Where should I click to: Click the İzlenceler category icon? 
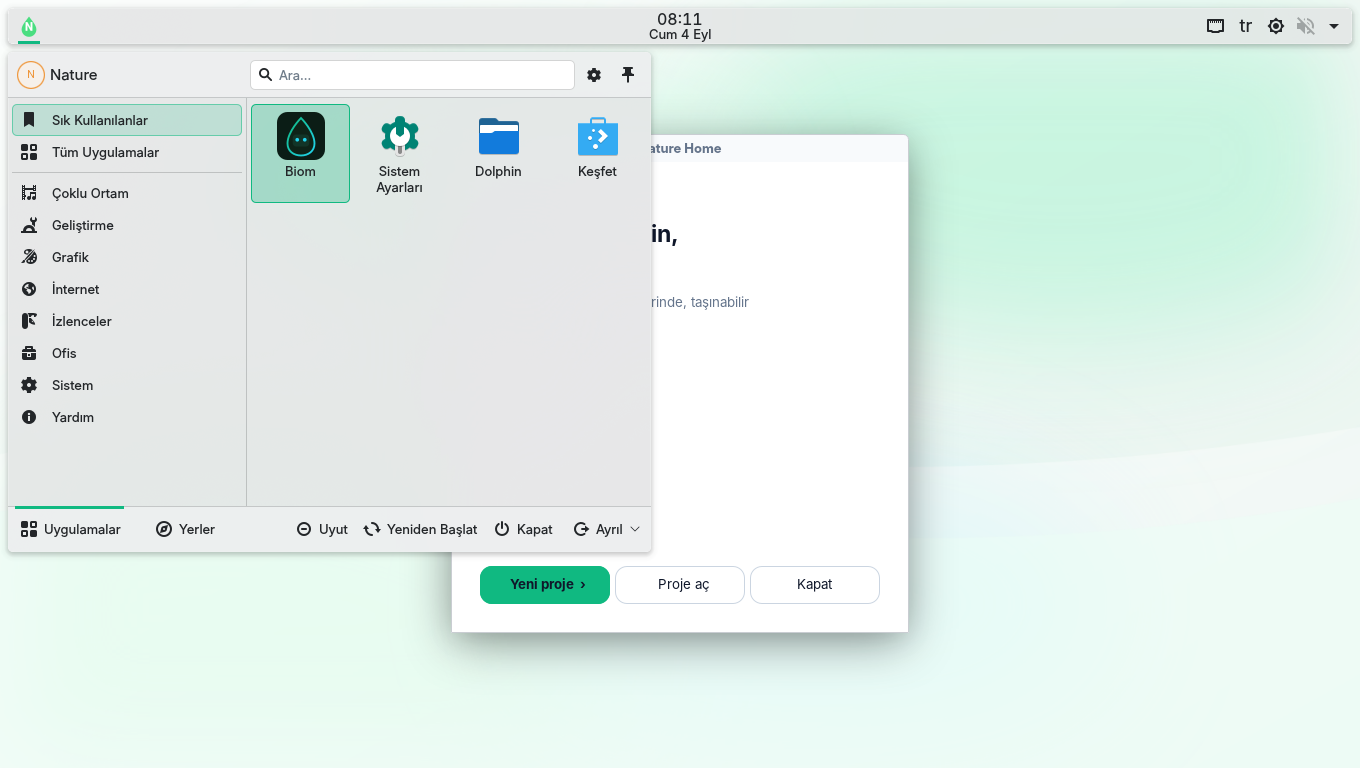29,321
